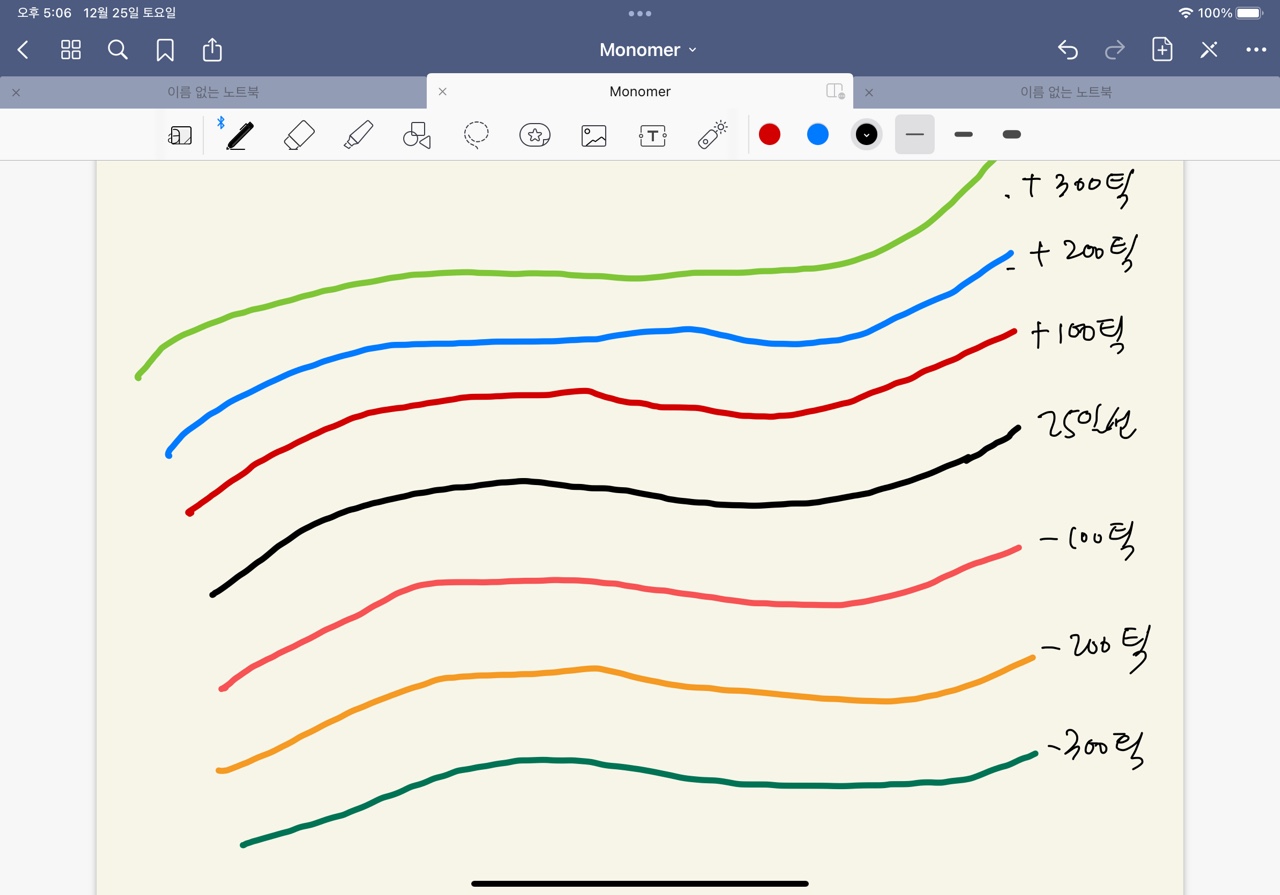
Task: Switch to the left untitled notebook tab
Action: [x=212, y=92]
